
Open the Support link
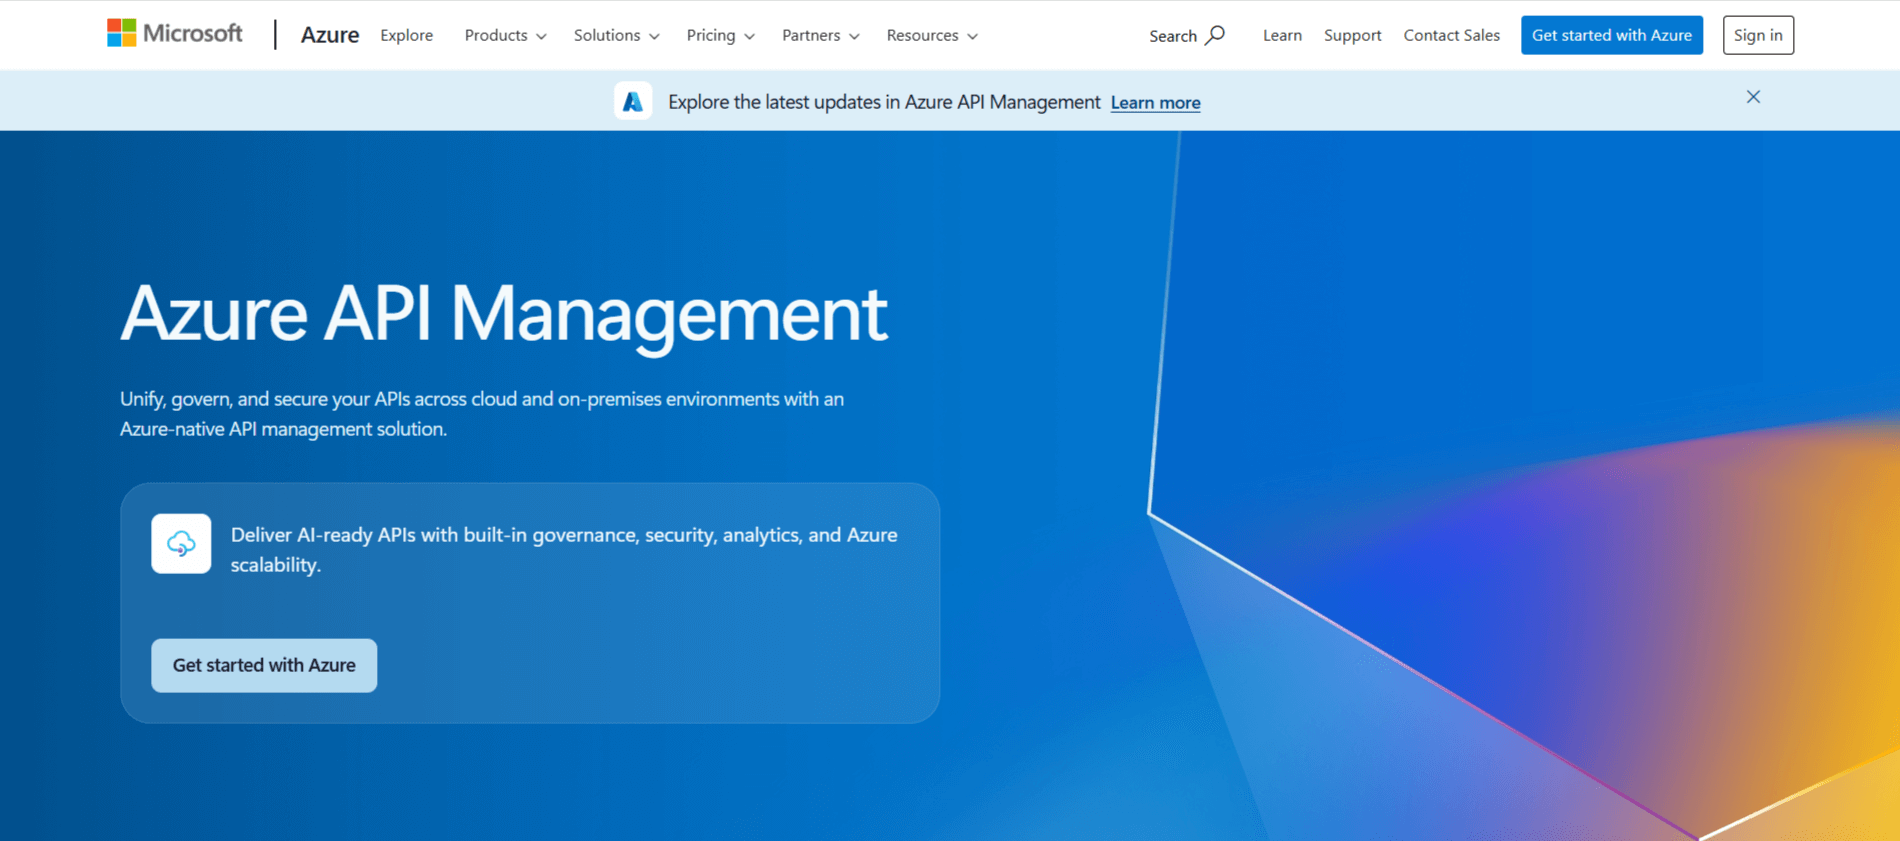pyautogui.click(x=1352, y=35)
